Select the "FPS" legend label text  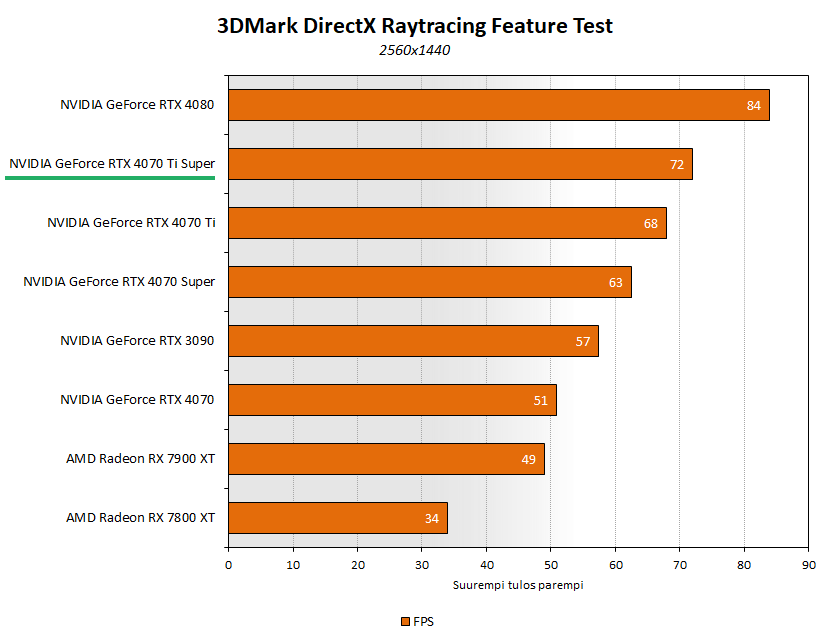423,622
